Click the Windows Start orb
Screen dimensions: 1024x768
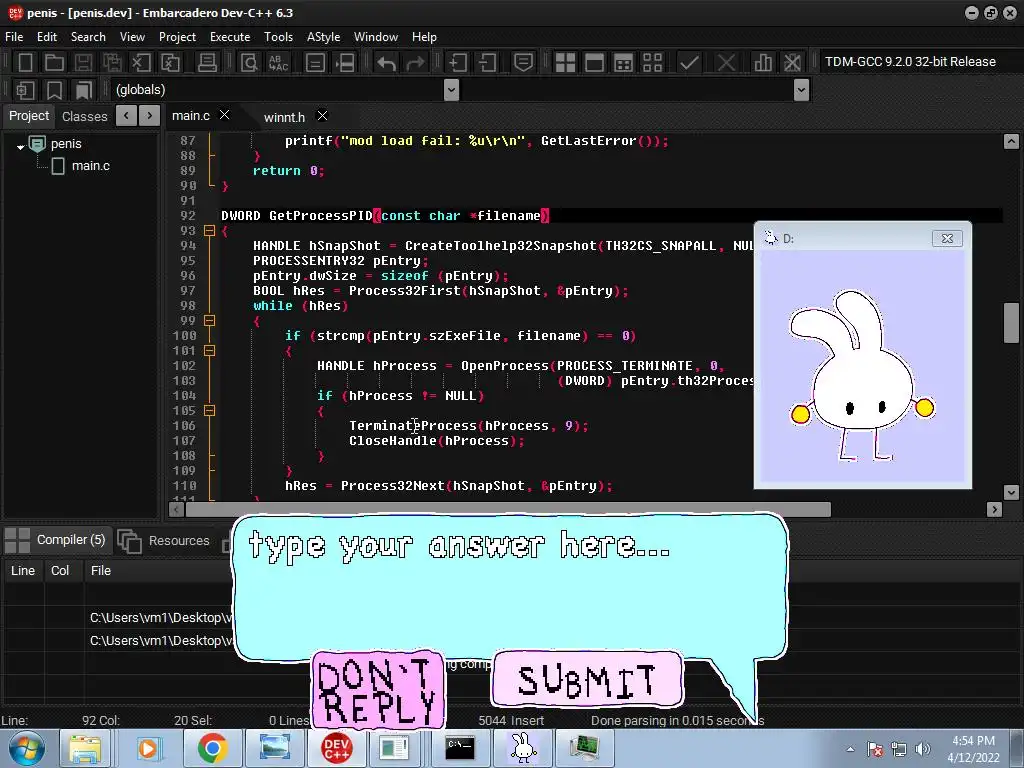26,748
